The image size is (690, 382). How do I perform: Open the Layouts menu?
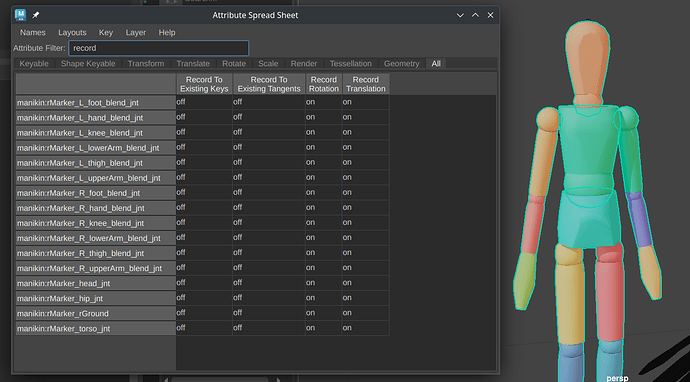[x=72, y=33]
